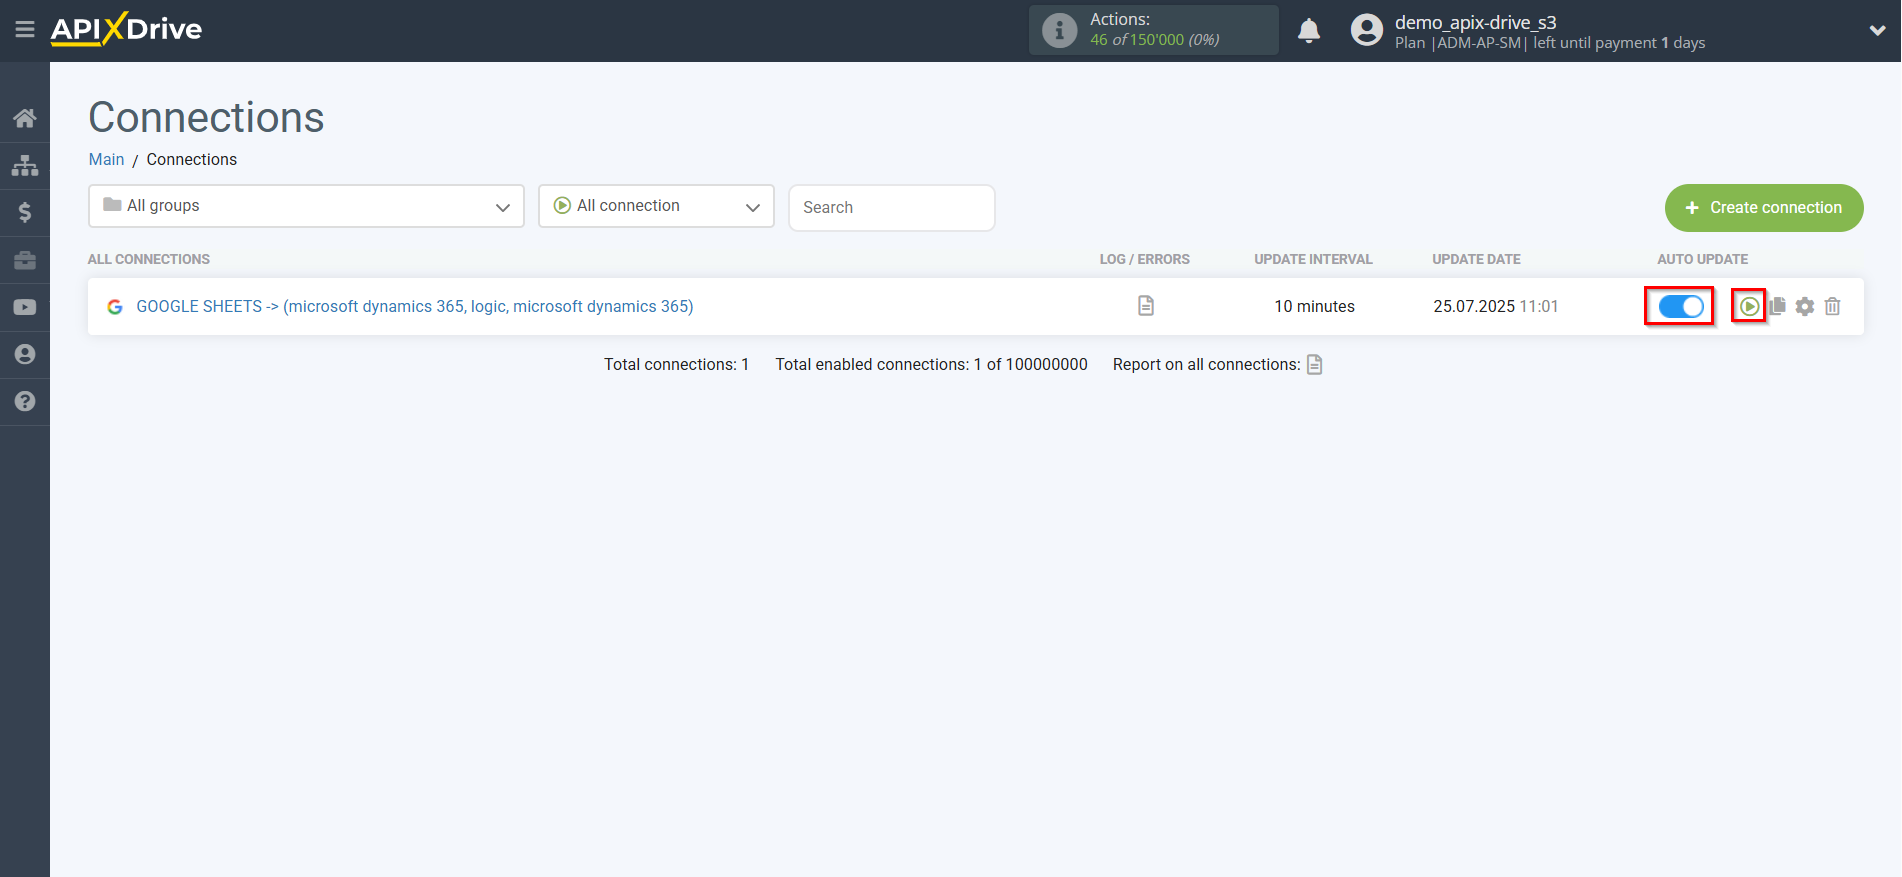This screenshot has width=1902, height=877.
Task: Click the Actions 46 of 150'000 counter
Action: (1155, 30)
